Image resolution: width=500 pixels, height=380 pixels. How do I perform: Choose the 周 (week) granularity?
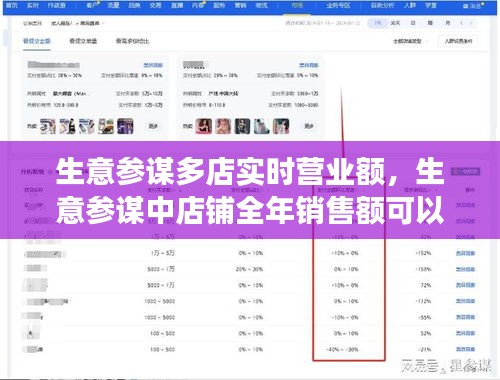tap(430, 23)
